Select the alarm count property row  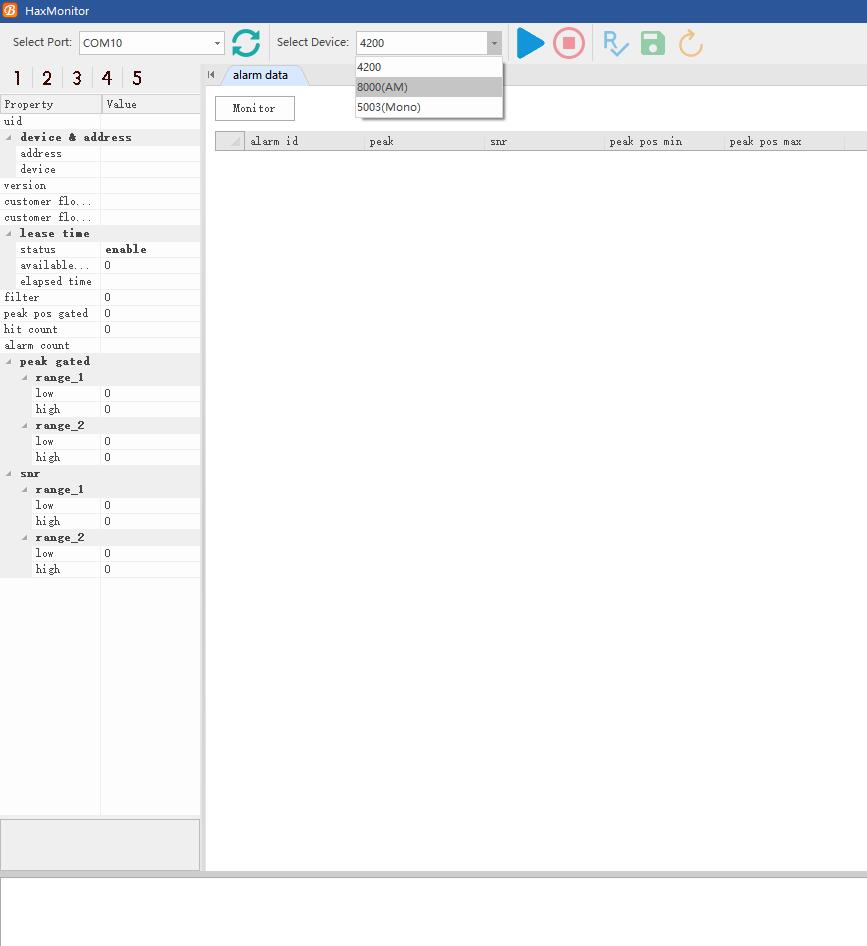tap(100, 345)
